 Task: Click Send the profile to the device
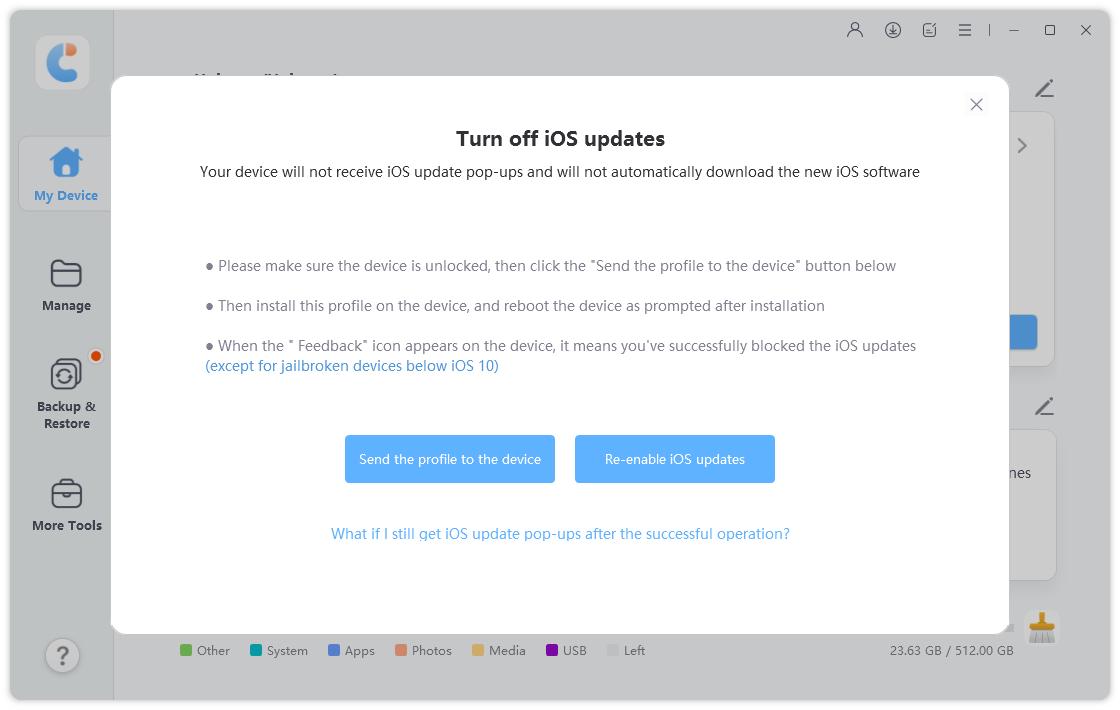pos(450,459)
